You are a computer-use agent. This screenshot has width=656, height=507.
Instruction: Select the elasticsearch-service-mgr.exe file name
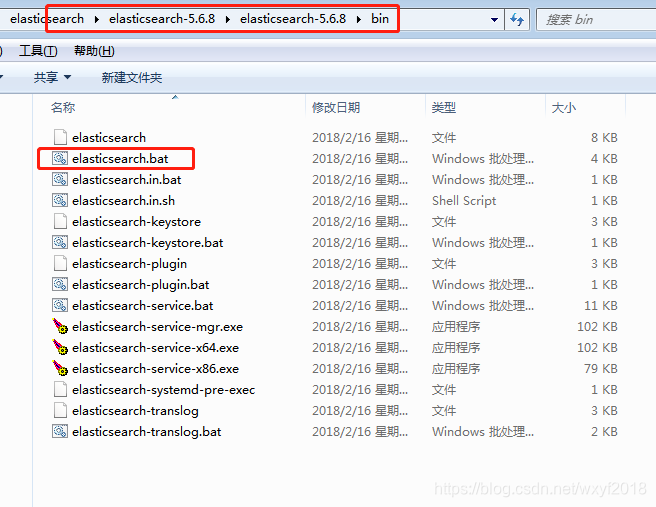coord(157,326)
